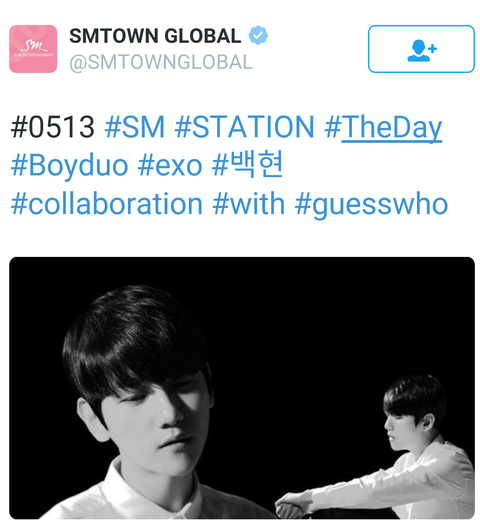Tap the plus sign in the follow icon

(x=433, y=49)
